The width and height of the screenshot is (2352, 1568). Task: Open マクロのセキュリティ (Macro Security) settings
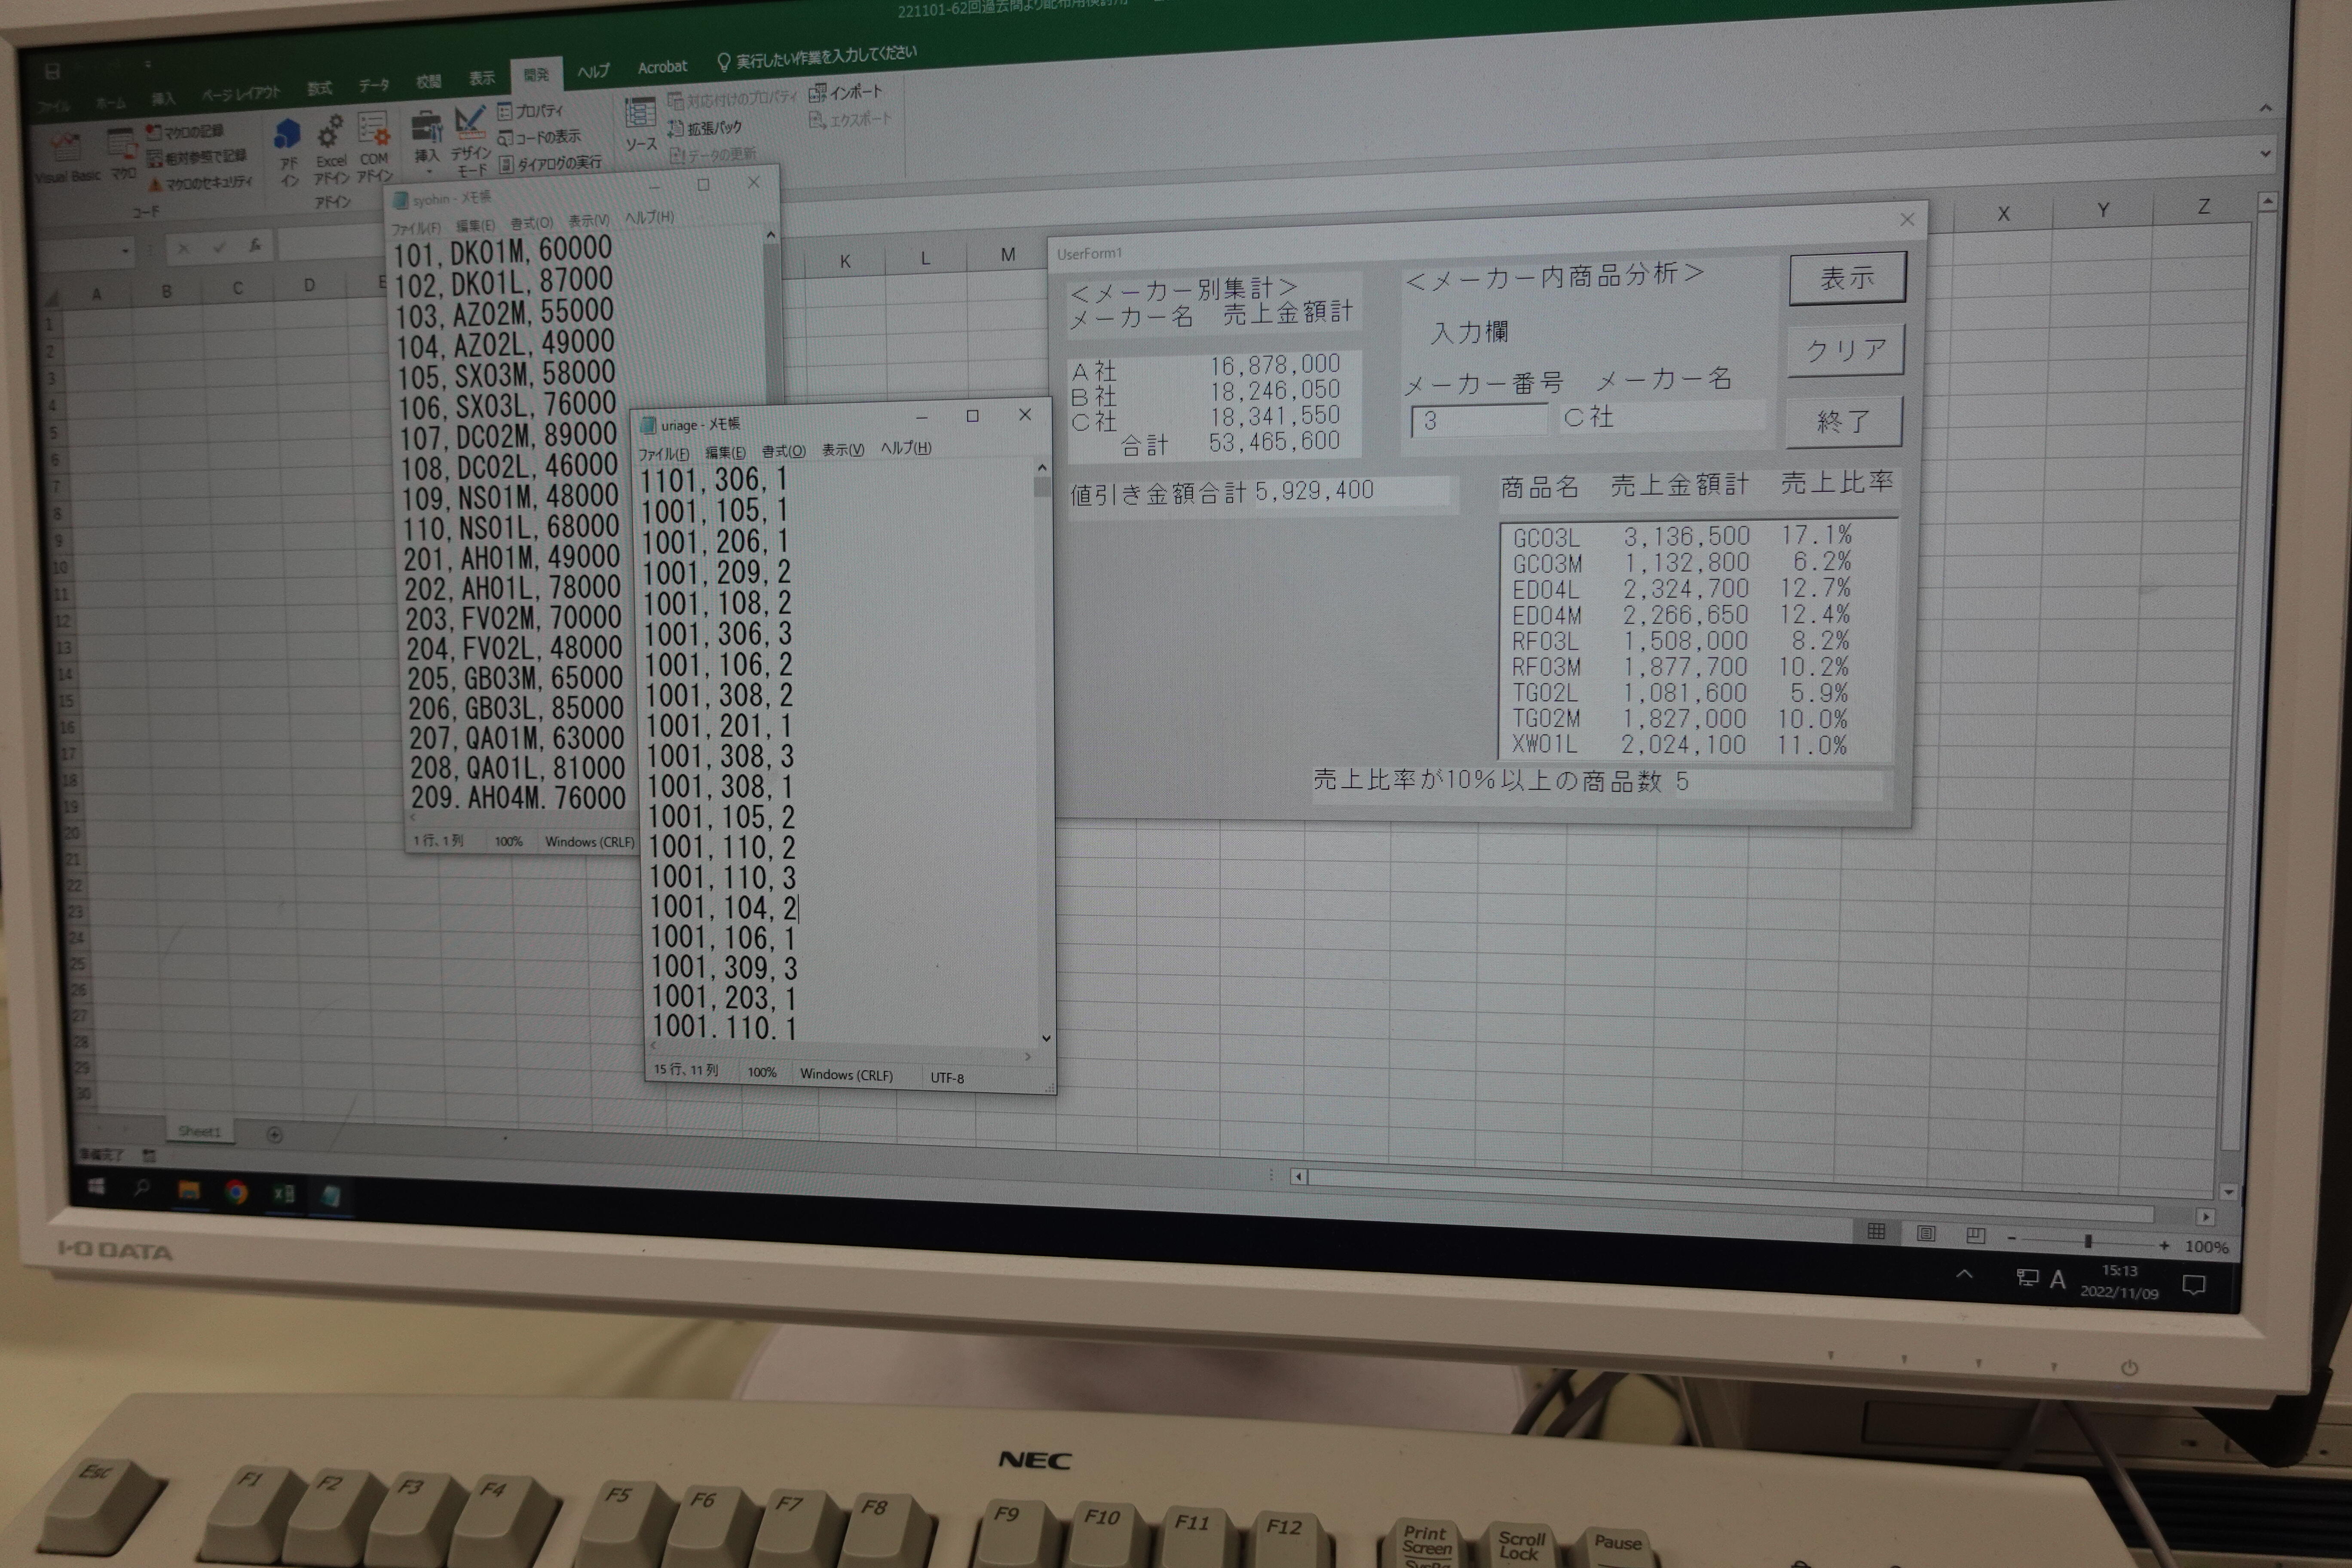201,183
